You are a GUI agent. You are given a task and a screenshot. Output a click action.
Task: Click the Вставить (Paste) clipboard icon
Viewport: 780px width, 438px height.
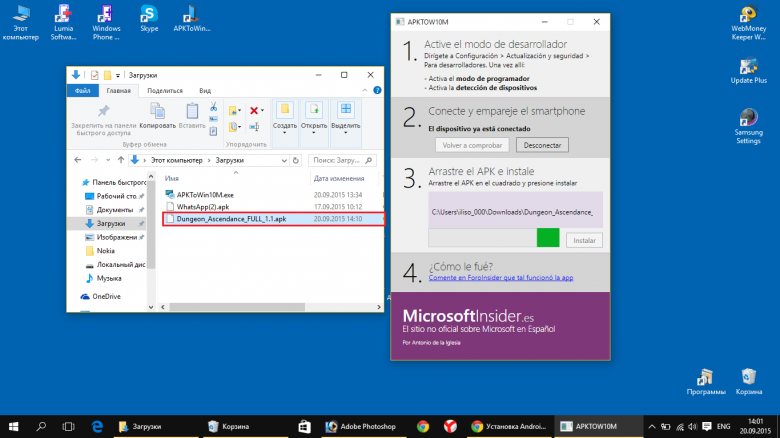pyautogui.click(x=192, y=110)
